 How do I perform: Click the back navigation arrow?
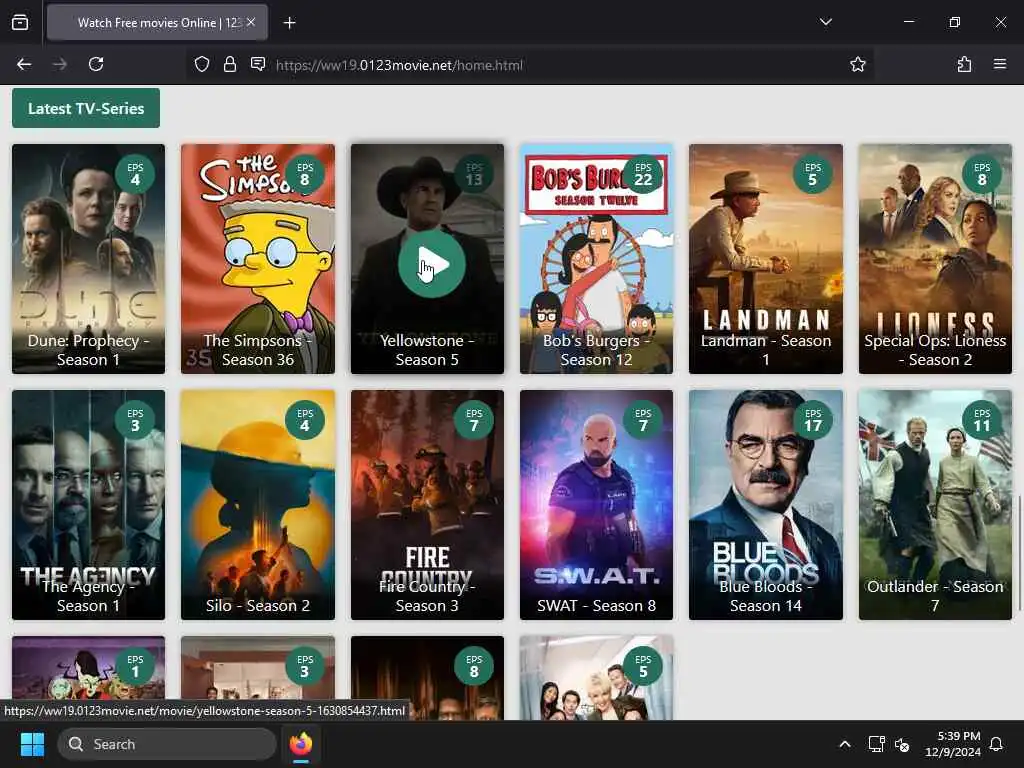tap(24, 64)
